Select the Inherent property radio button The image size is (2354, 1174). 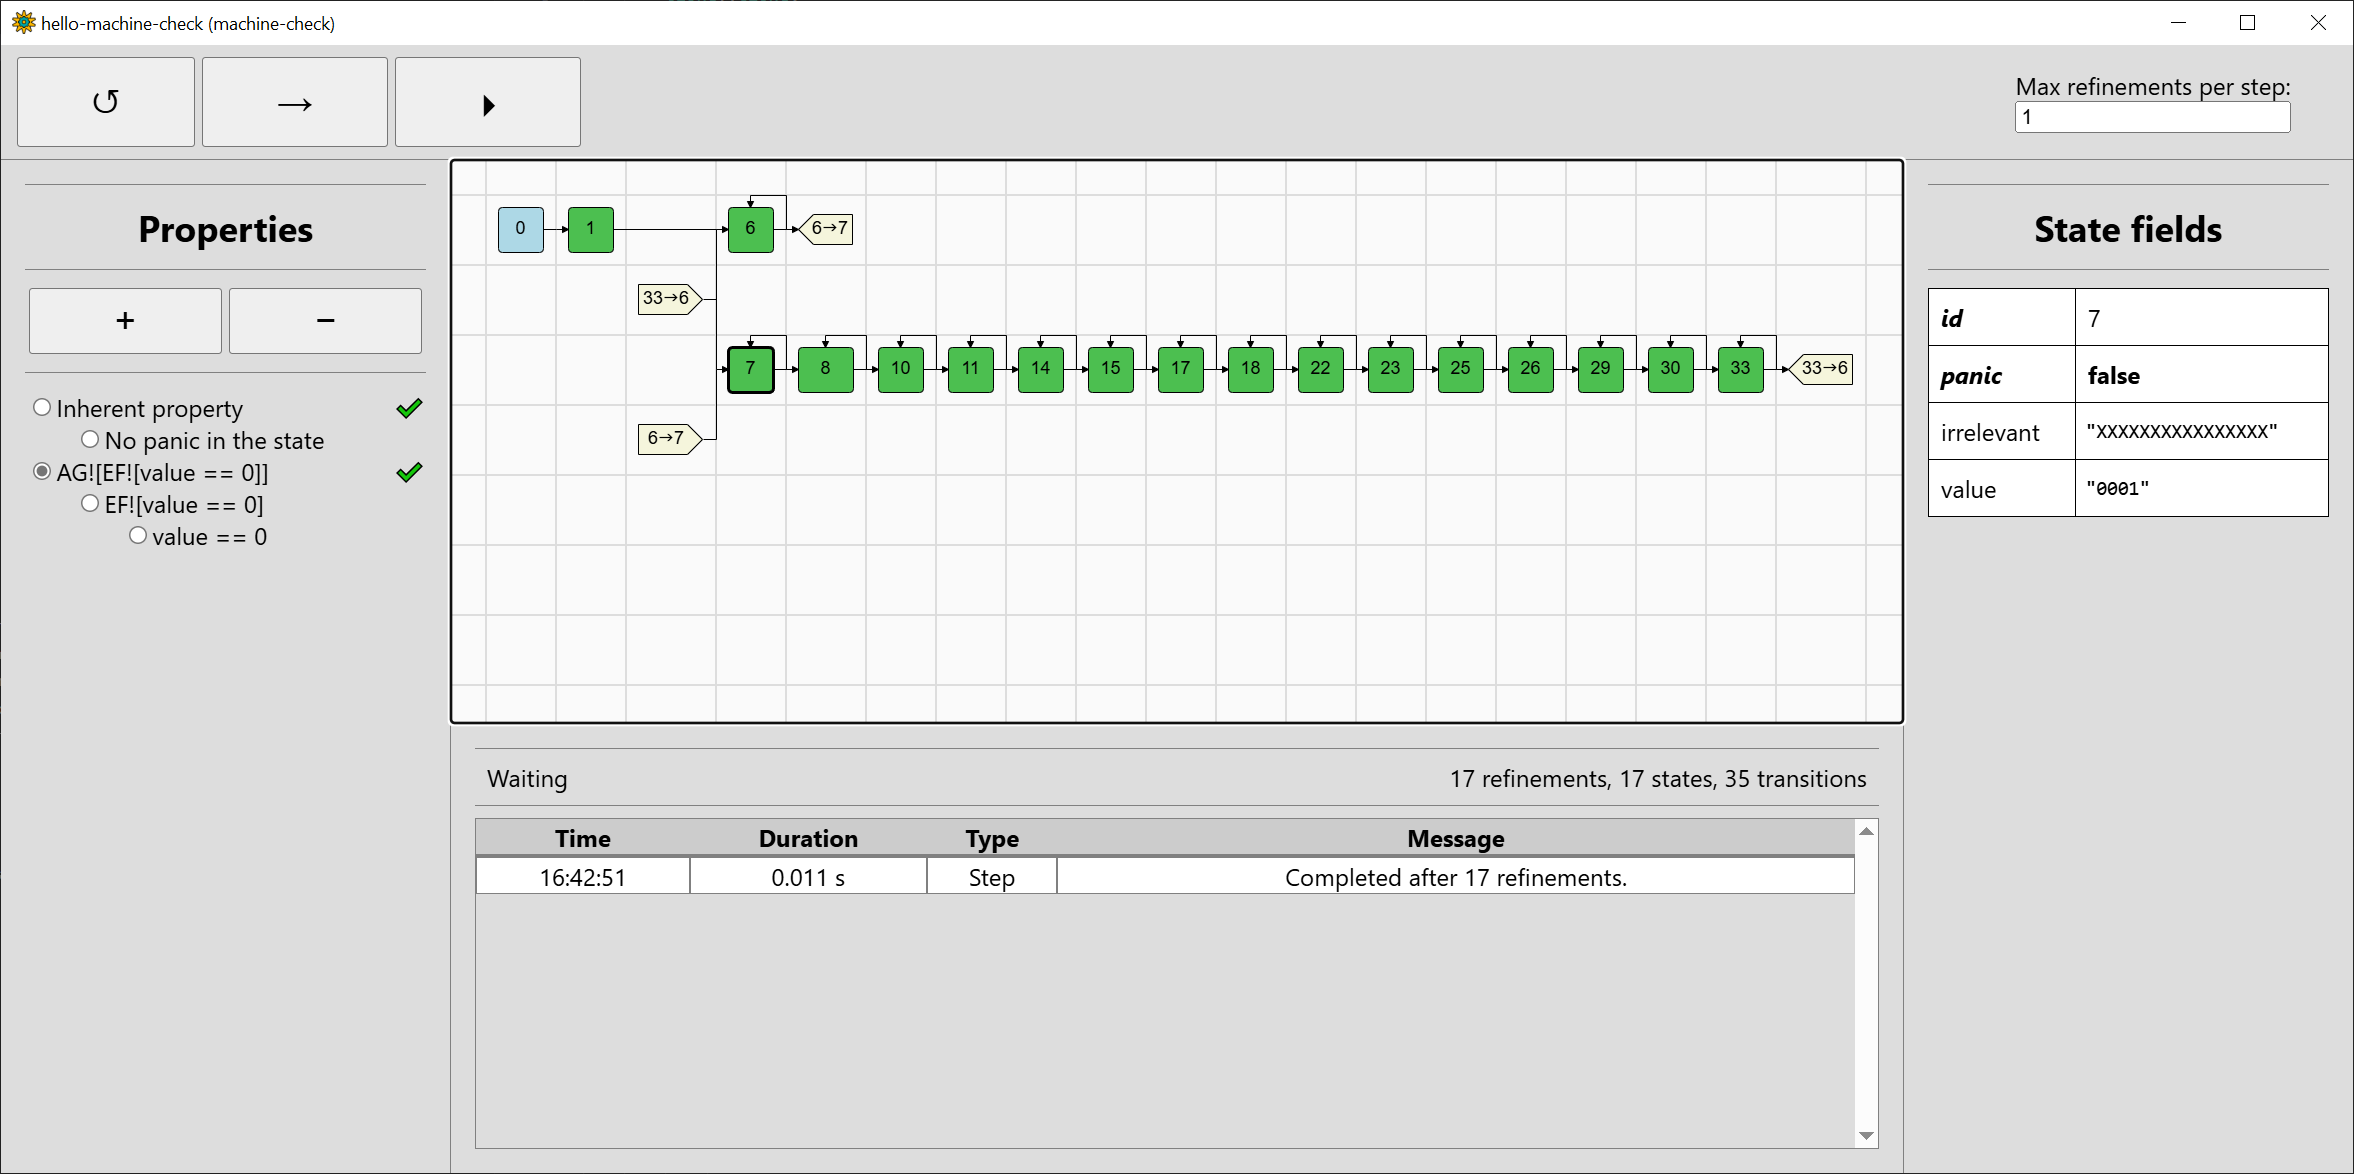tap(42, 408)
